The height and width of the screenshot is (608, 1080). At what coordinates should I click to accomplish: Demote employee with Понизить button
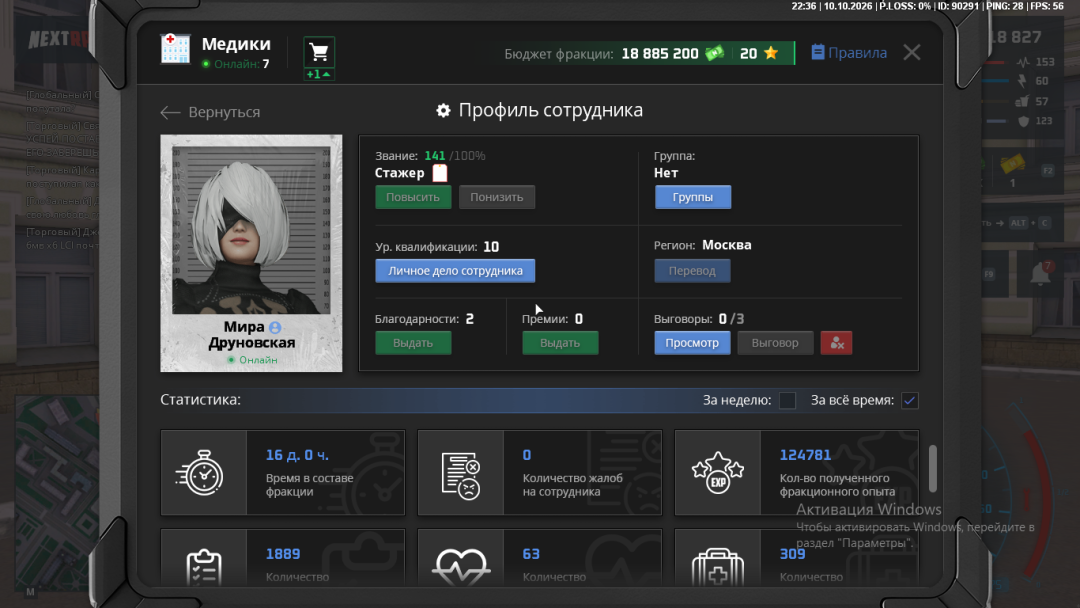[497, 197]
